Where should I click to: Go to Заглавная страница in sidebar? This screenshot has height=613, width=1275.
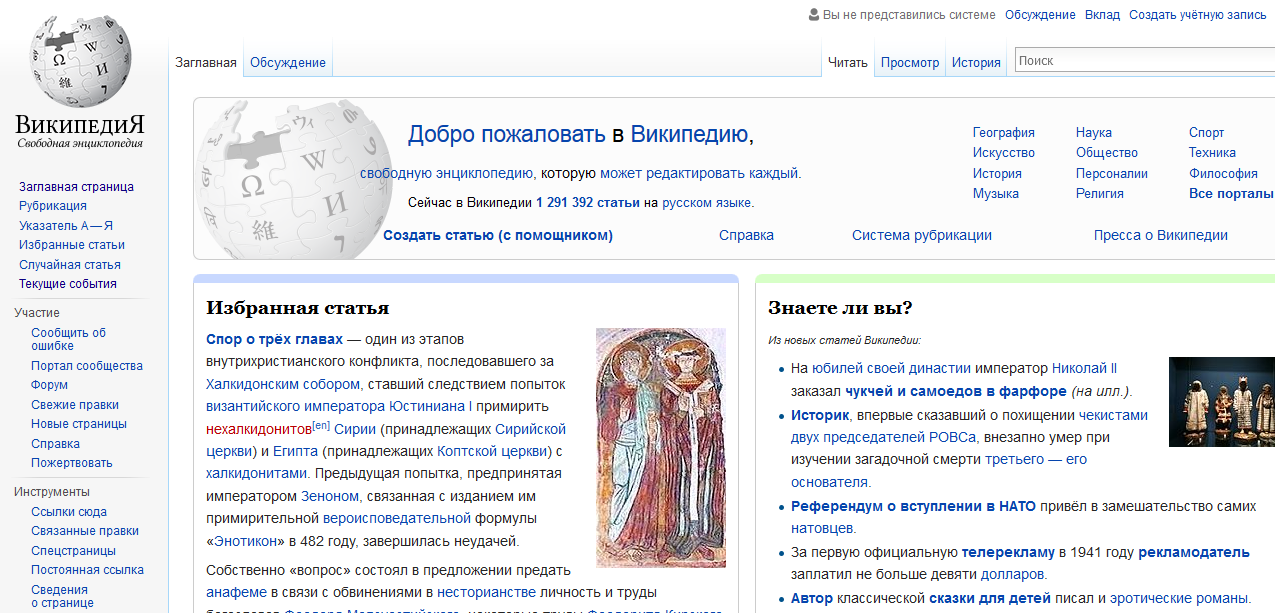(76, 187)
